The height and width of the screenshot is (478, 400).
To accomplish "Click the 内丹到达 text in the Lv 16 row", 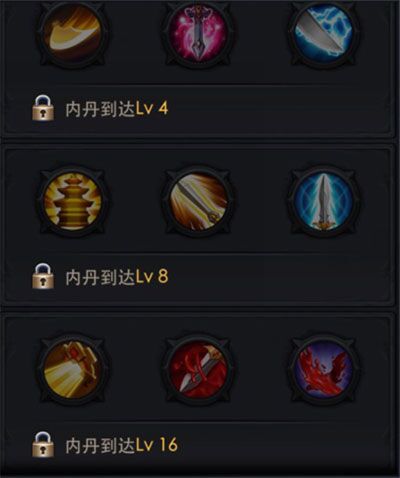I will pyautogui.click(x=100, y=445).
